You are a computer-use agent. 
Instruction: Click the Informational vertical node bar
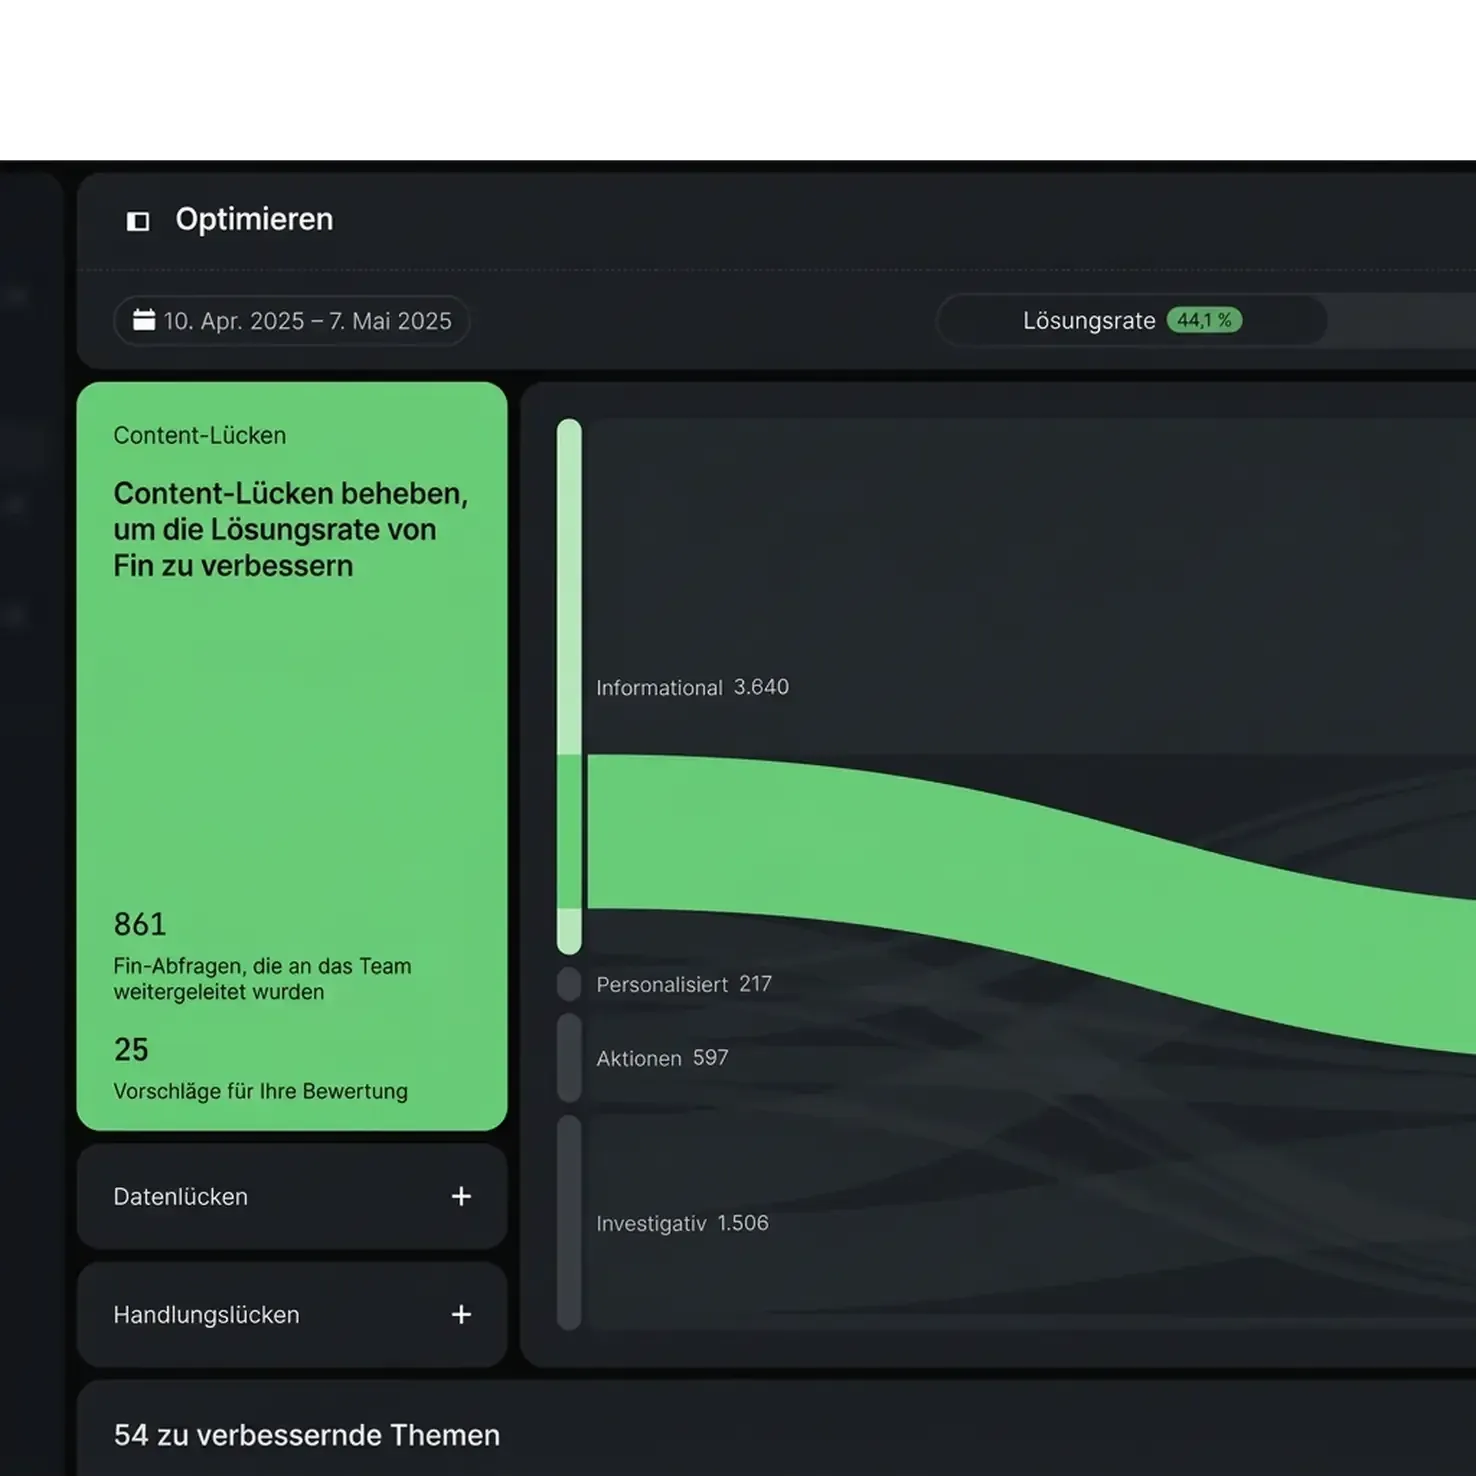[x=569, y=686]
